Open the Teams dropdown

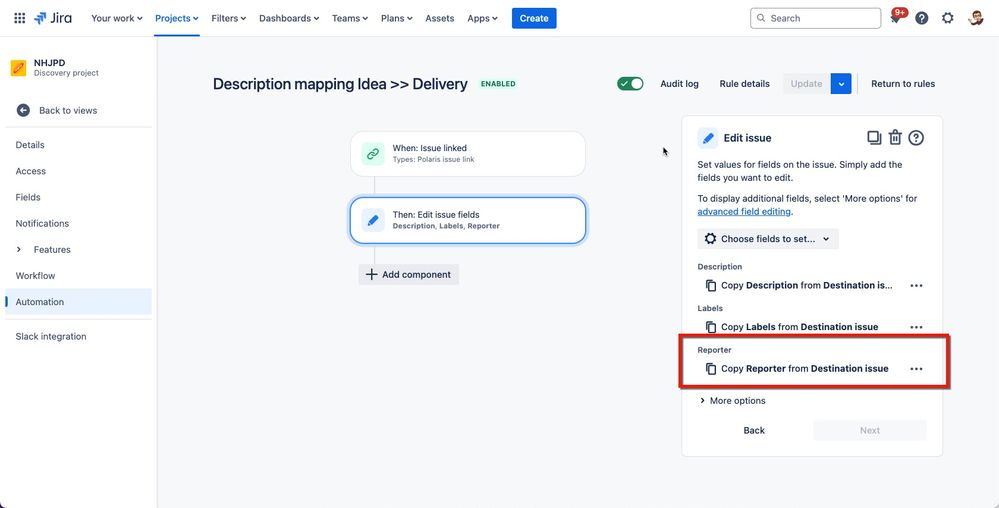350,18
